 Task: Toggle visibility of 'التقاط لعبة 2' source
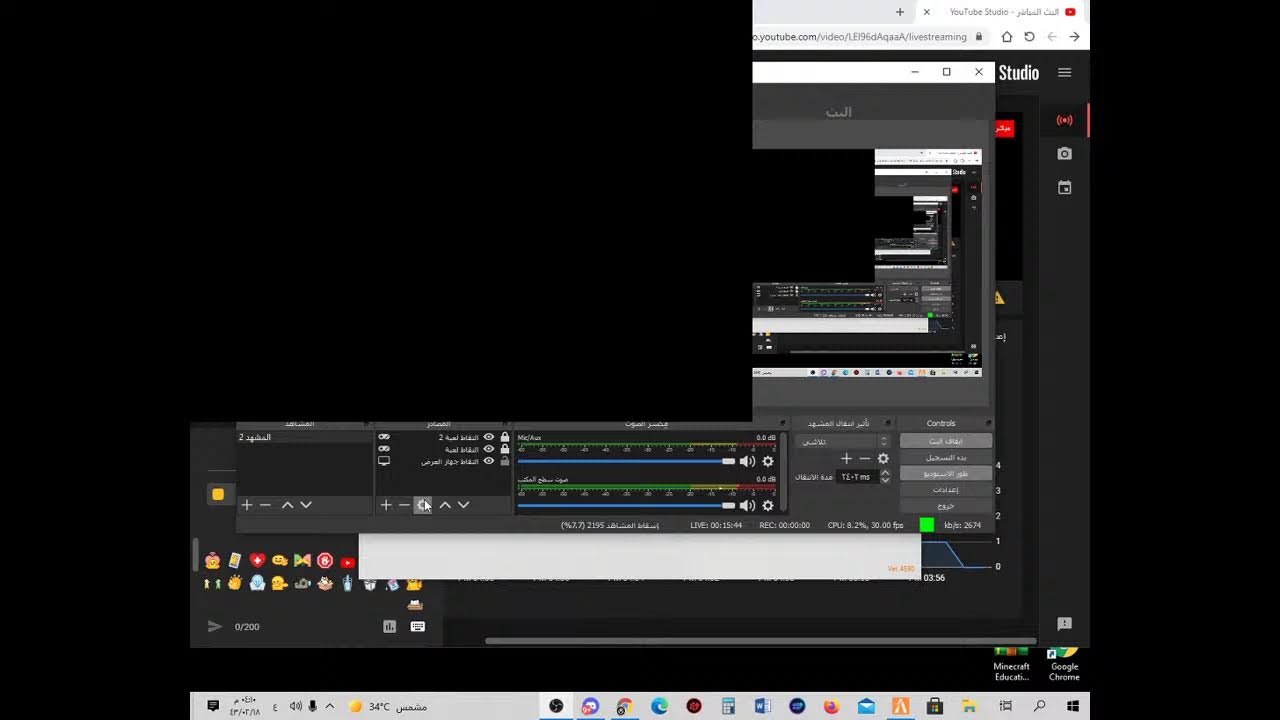(489, 437)
